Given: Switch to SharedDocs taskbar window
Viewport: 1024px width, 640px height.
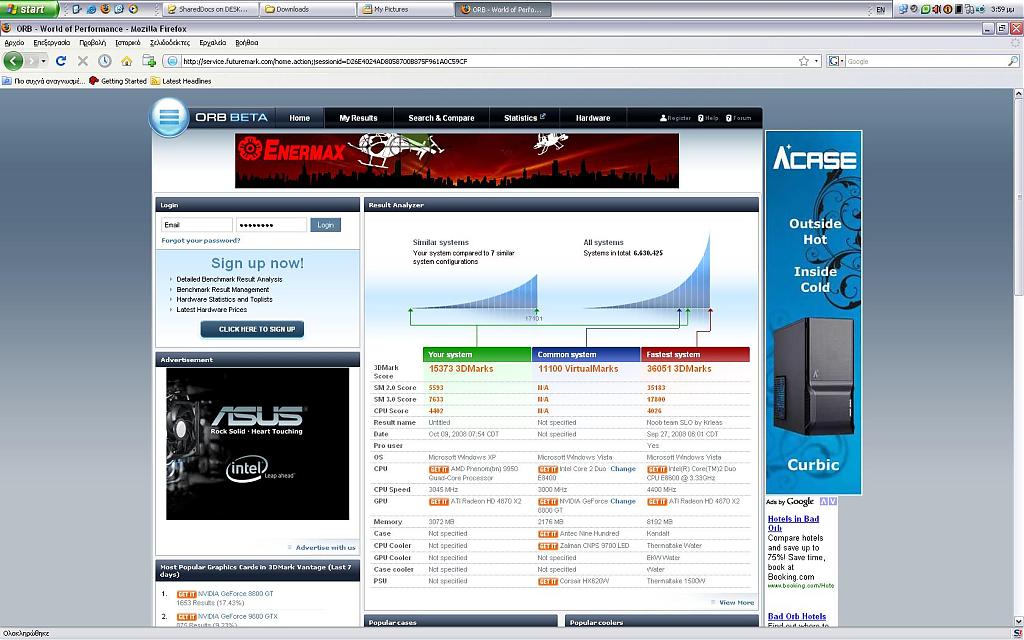Looking at the screenshot, I should coord(210,10).
